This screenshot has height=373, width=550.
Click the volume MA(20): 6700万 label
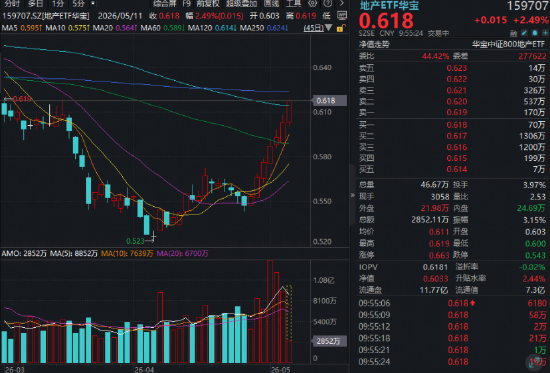[x=182, y=253]
